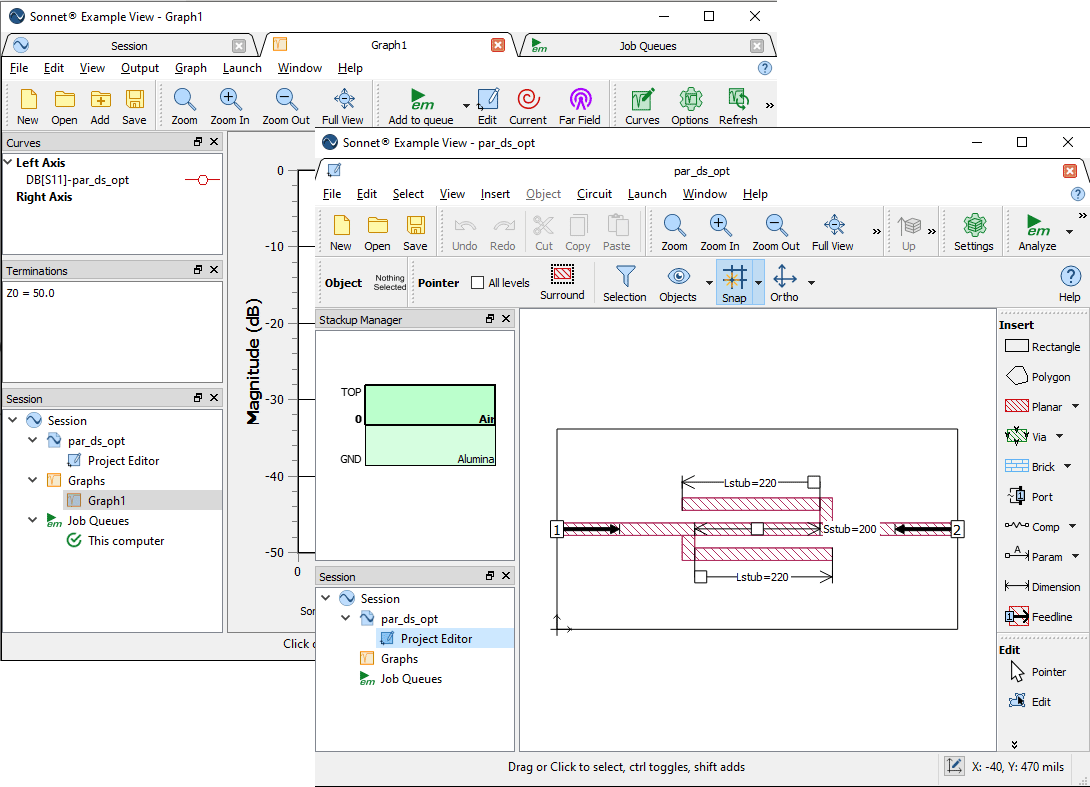Open the Comp dropdown arrow

click(1073, 526)
